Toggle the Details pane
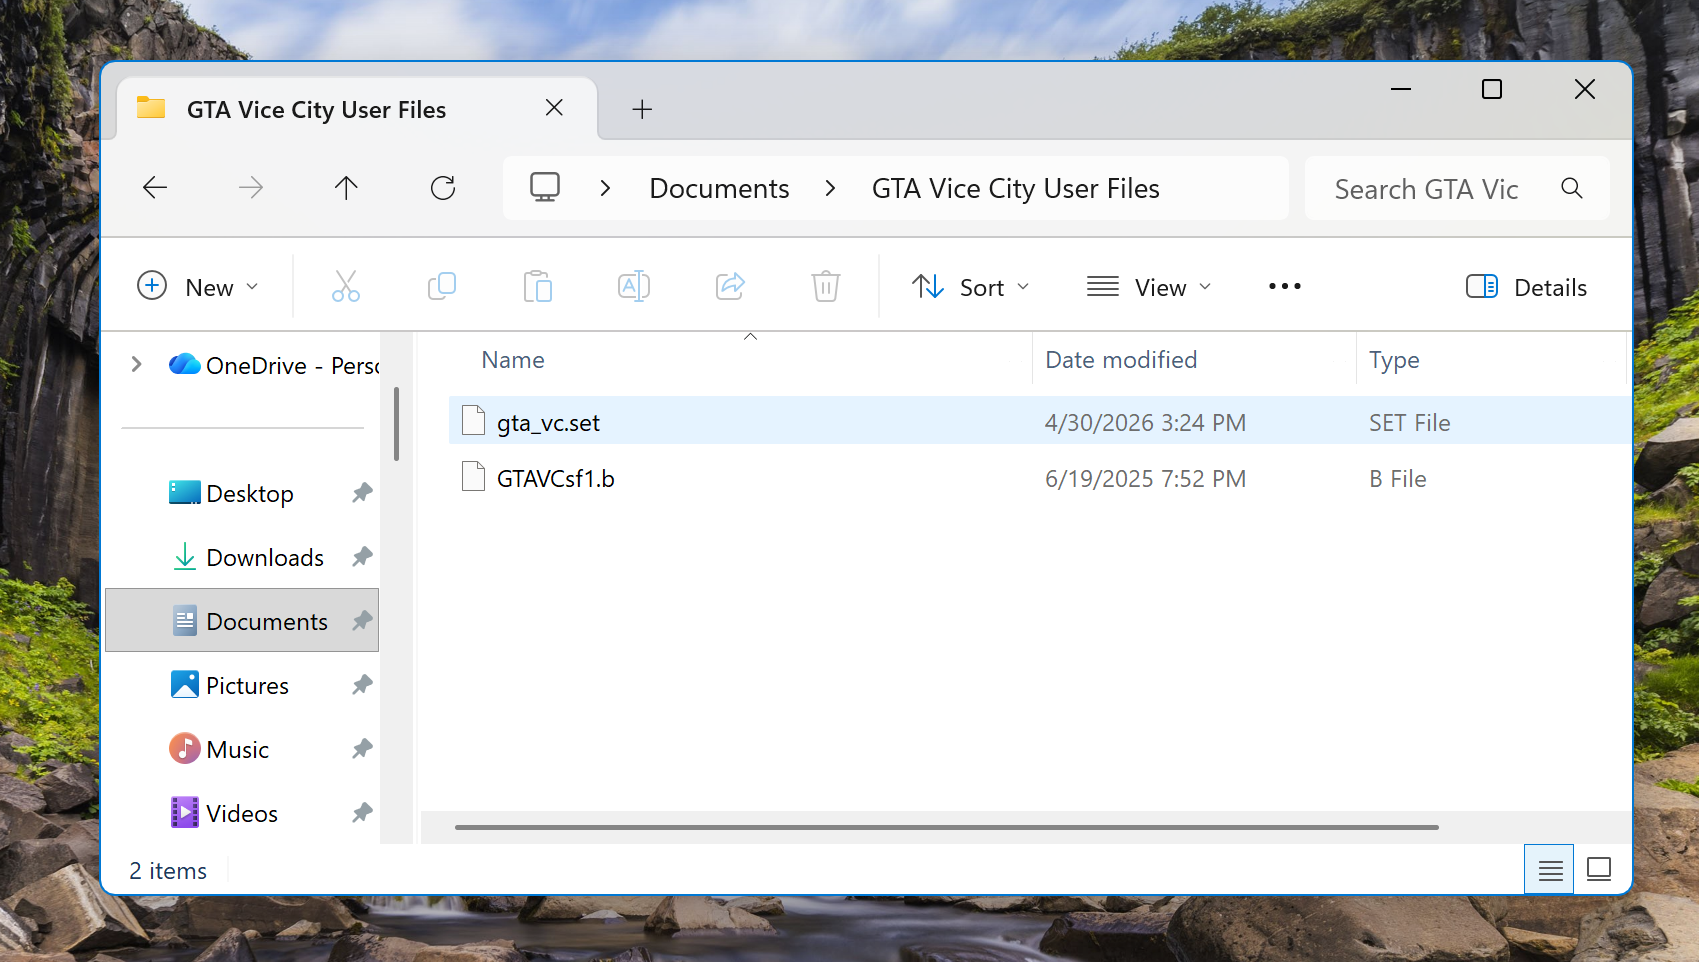This screenshot has width=1699, height=962. [1526, 287]
